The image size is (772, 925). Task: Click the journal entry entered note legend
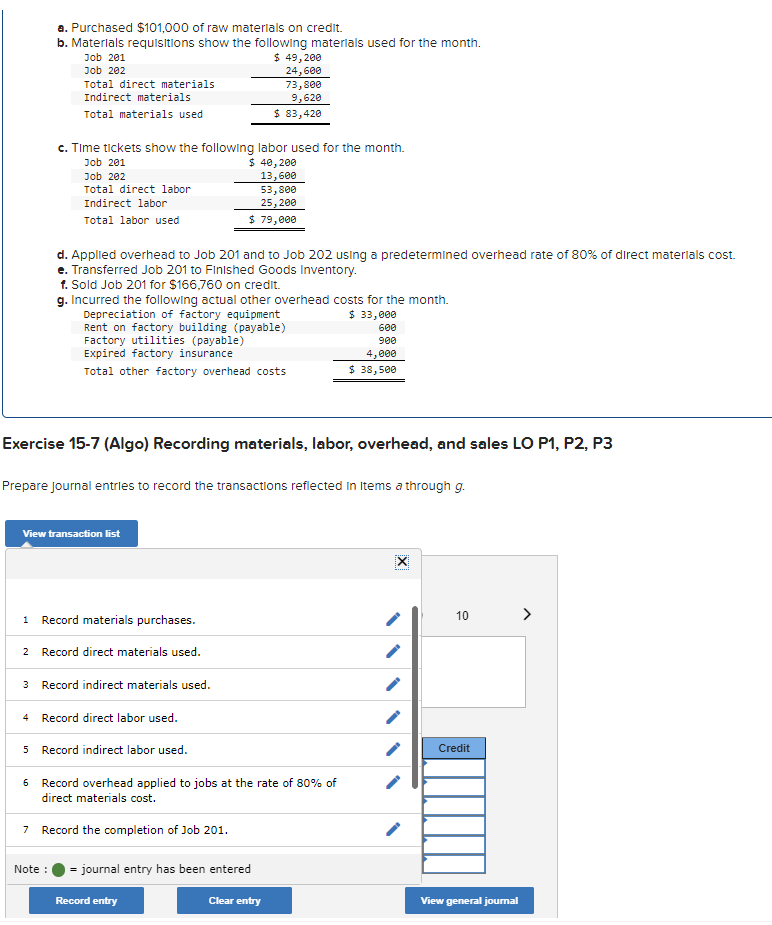pos(133,869)
